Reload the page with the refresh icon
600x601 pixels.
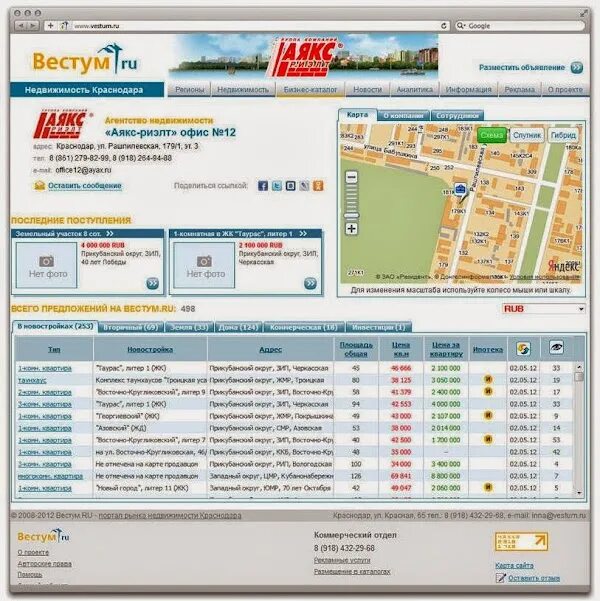(x=444, y=26)
